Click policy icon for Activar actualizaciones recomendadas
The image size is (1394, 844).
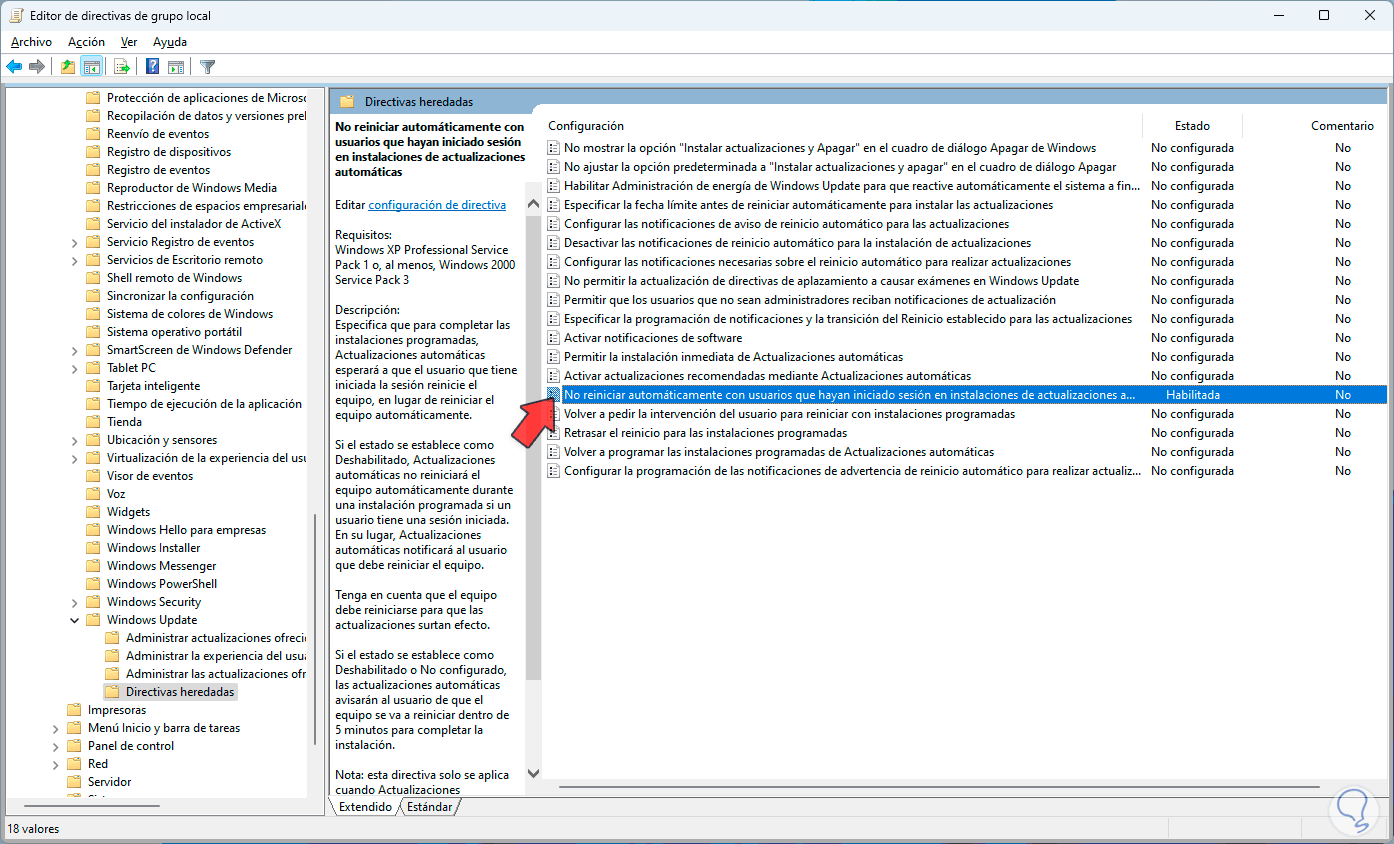555,376
